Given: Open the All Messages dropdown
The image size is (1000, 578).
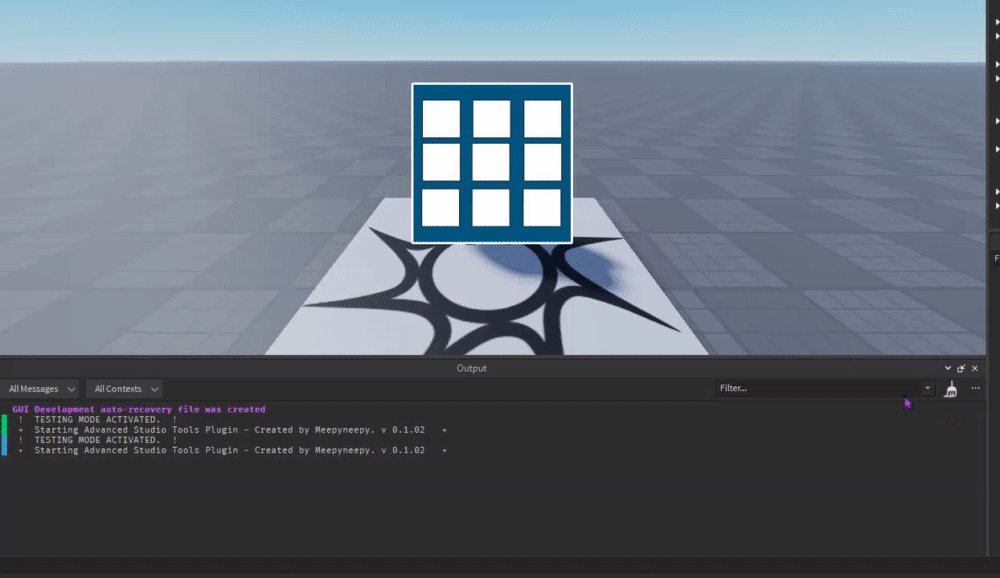Looking at the screenshot, I should (x=41, y=389).
